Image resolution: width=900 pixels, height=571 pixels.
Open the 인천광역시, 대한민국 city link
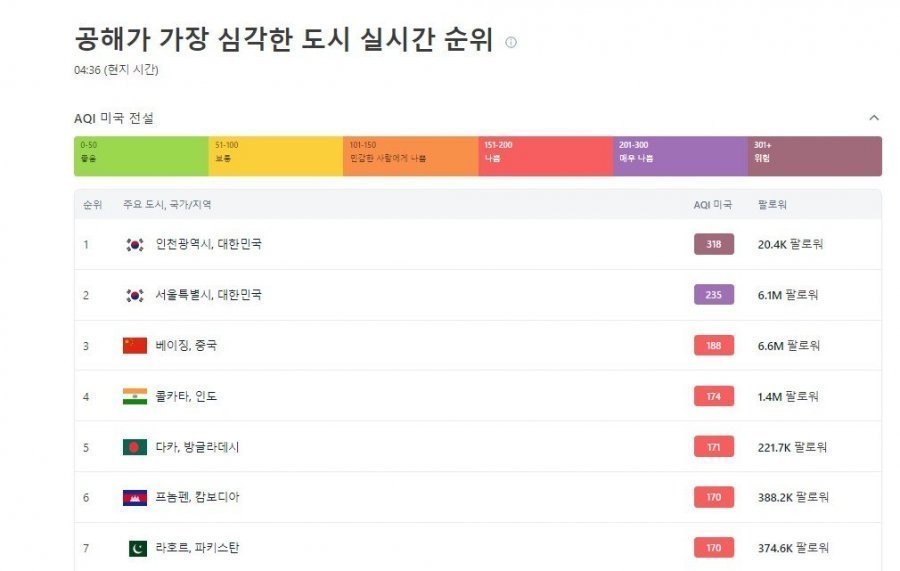(x=208, y=244)
